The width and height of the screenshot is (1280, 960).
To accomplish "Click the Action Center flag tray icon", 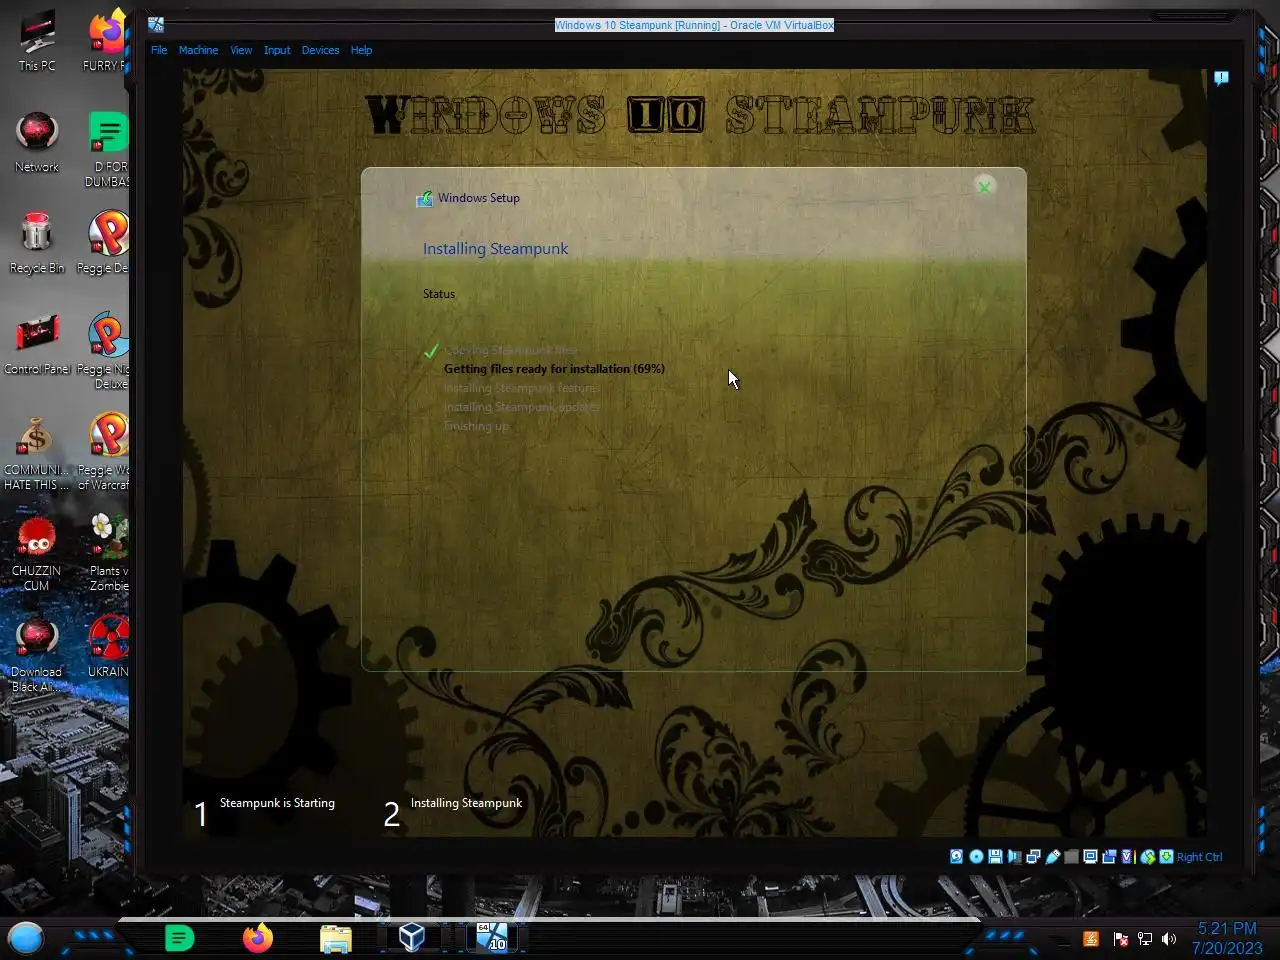I will (1120, 939).
